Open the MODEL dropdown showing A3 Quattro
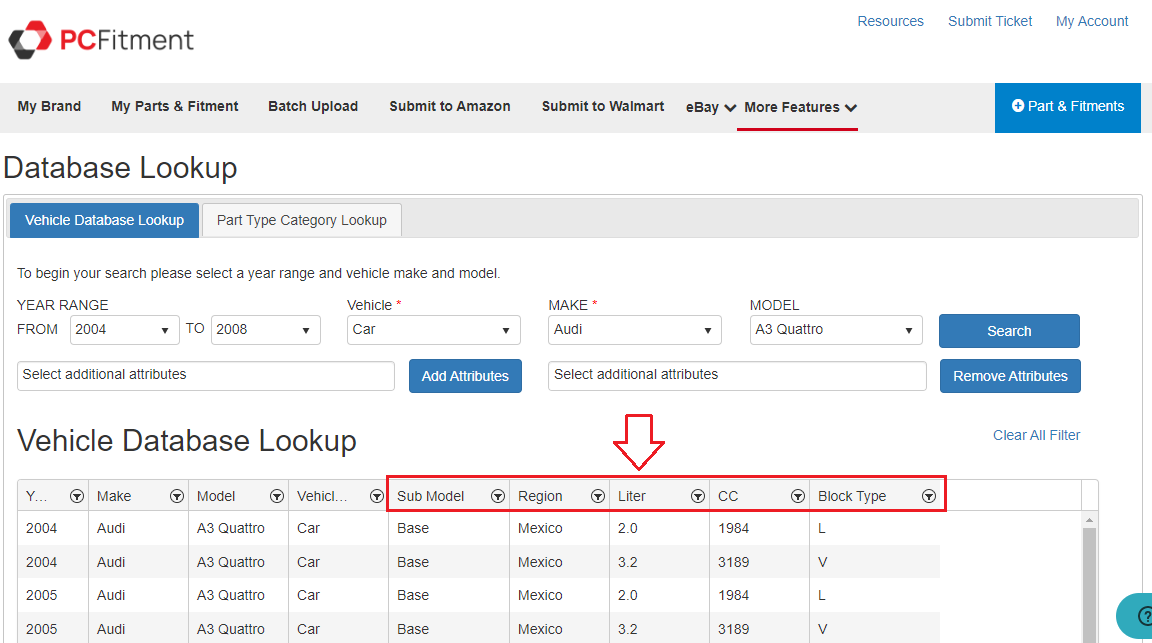The height and width of the screenshot is (643, 1152). tap(835, 330)
